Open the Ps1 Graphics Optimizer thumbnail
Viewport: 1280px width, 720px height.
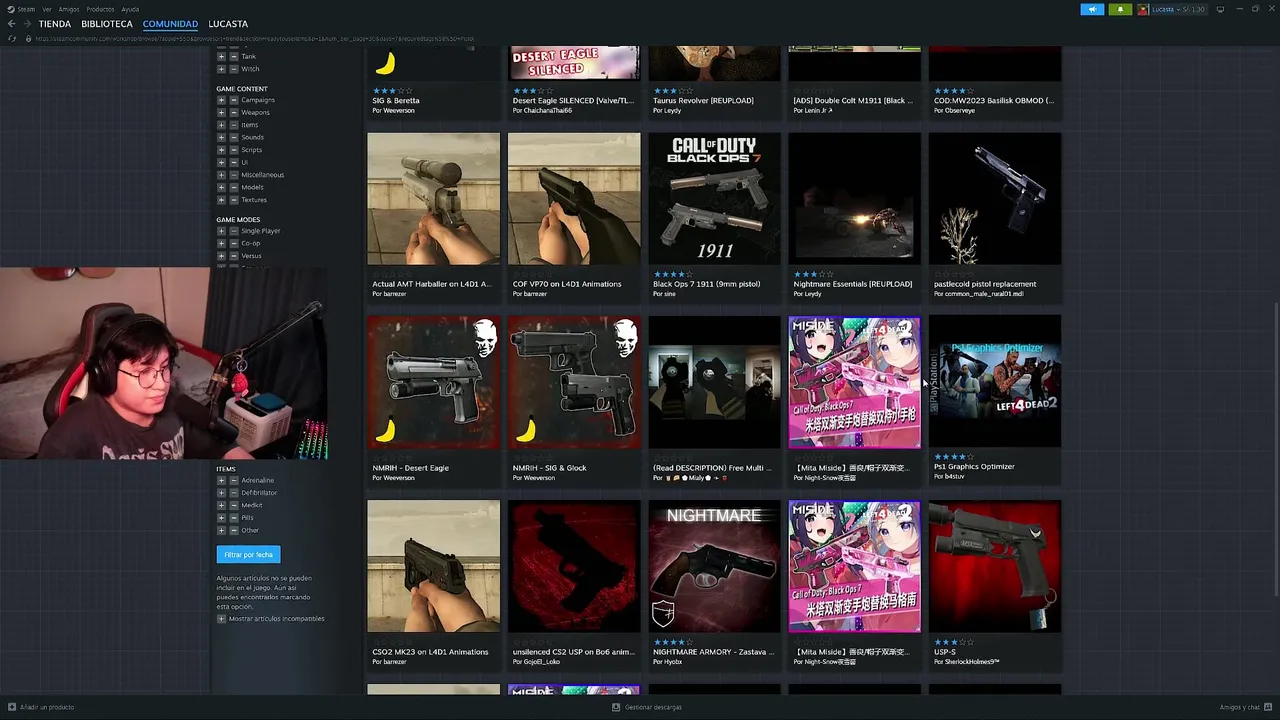[995, 382]
